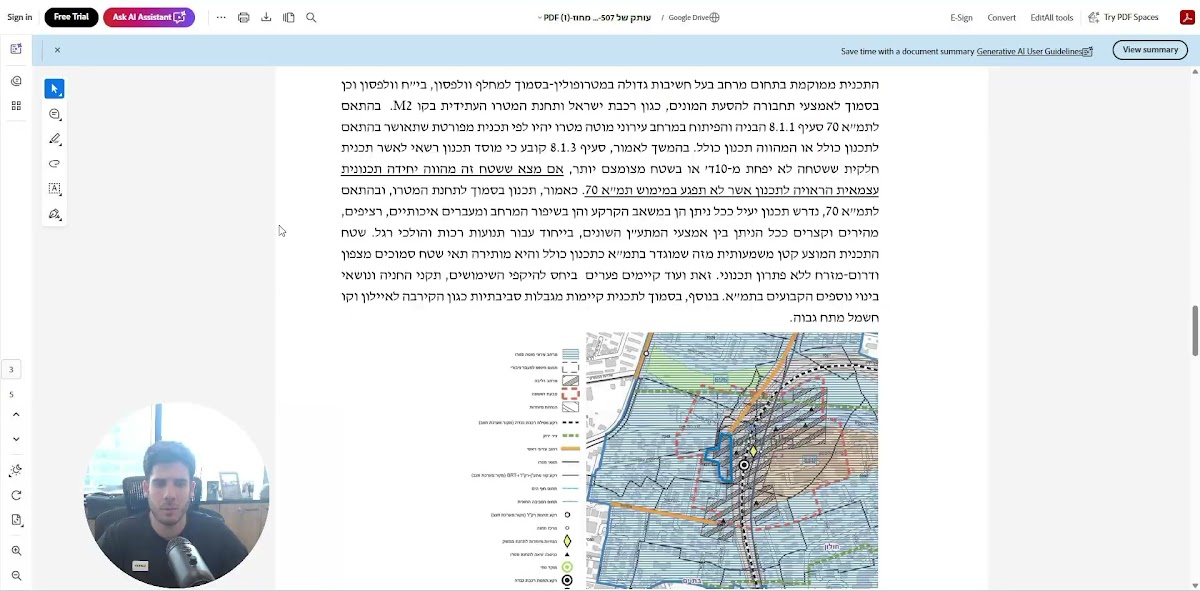
Task: Activate the freehand draw lasso tool
Action: coord(54,164)
